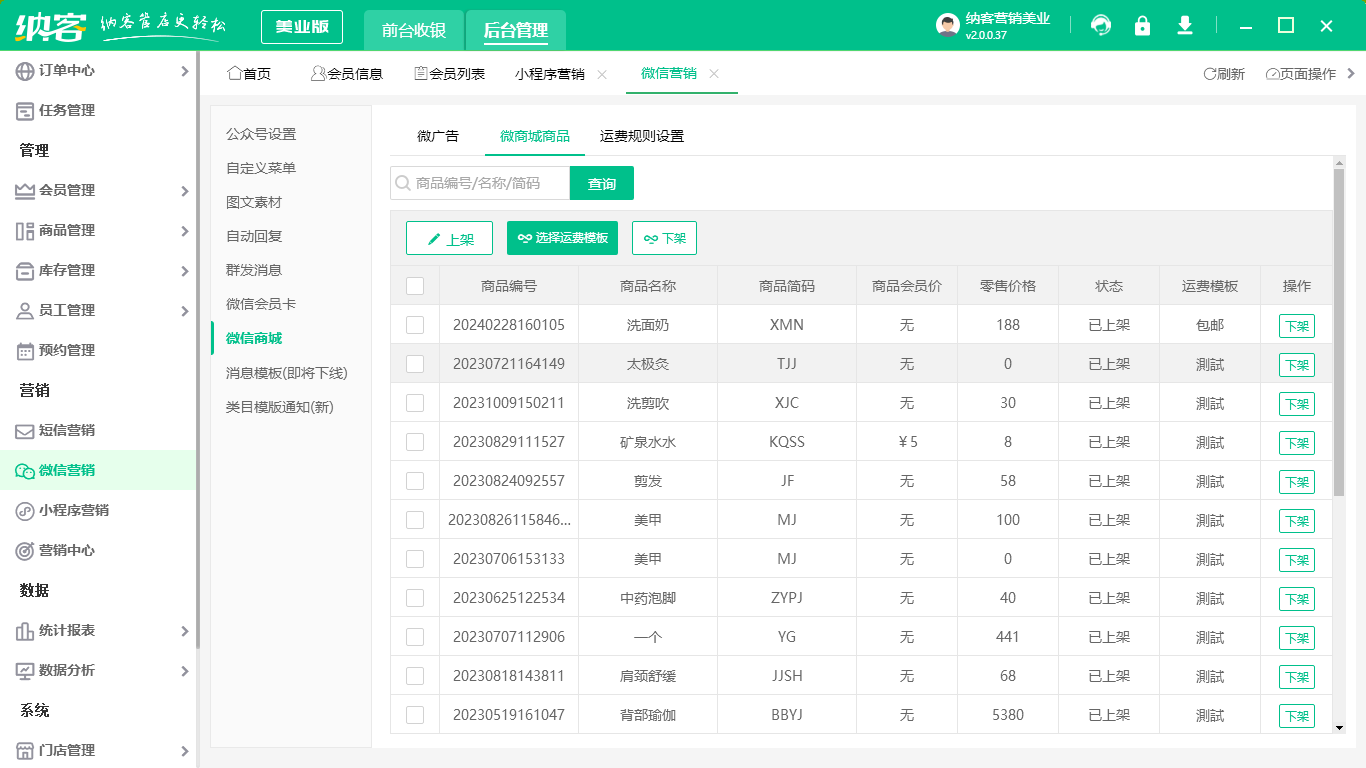Check the box for 洗剪吹 row
1366x768 pixels.
pos(415,403)
